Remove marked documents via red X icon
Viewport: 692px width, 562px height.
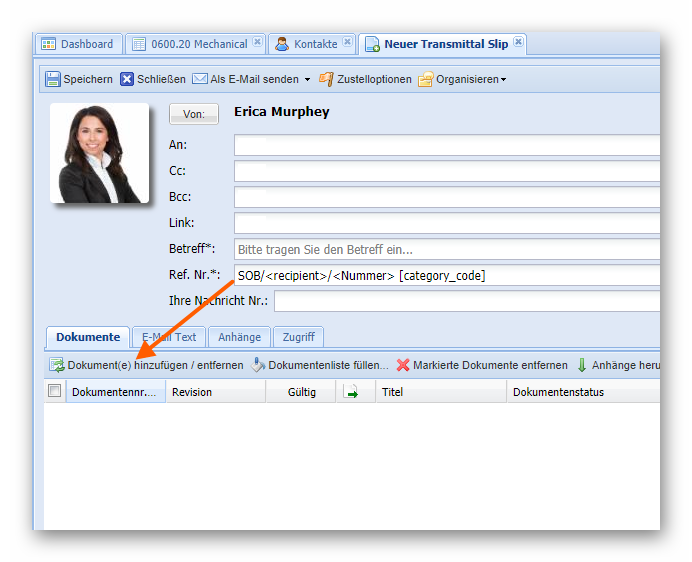tap(403, 366)
